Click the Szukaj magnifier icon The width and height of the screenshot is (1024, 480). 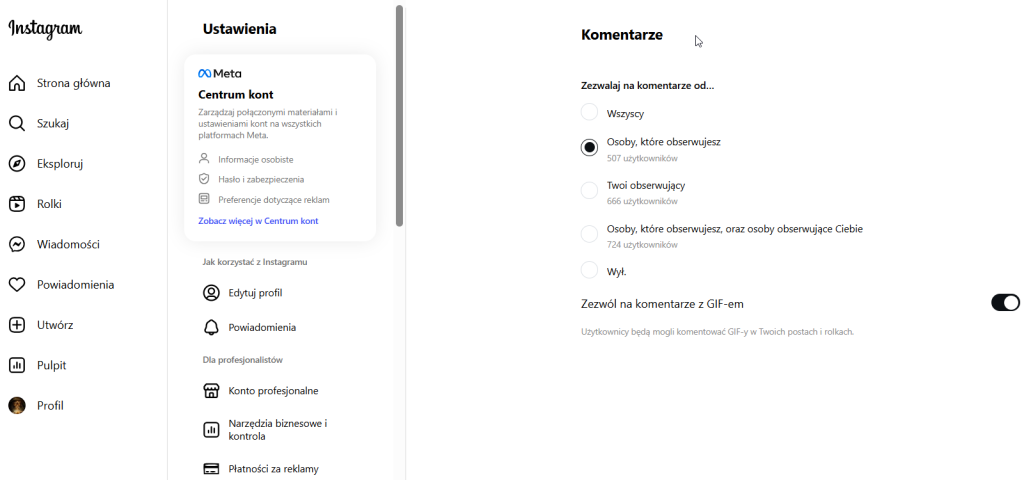[x=17, y=124]
